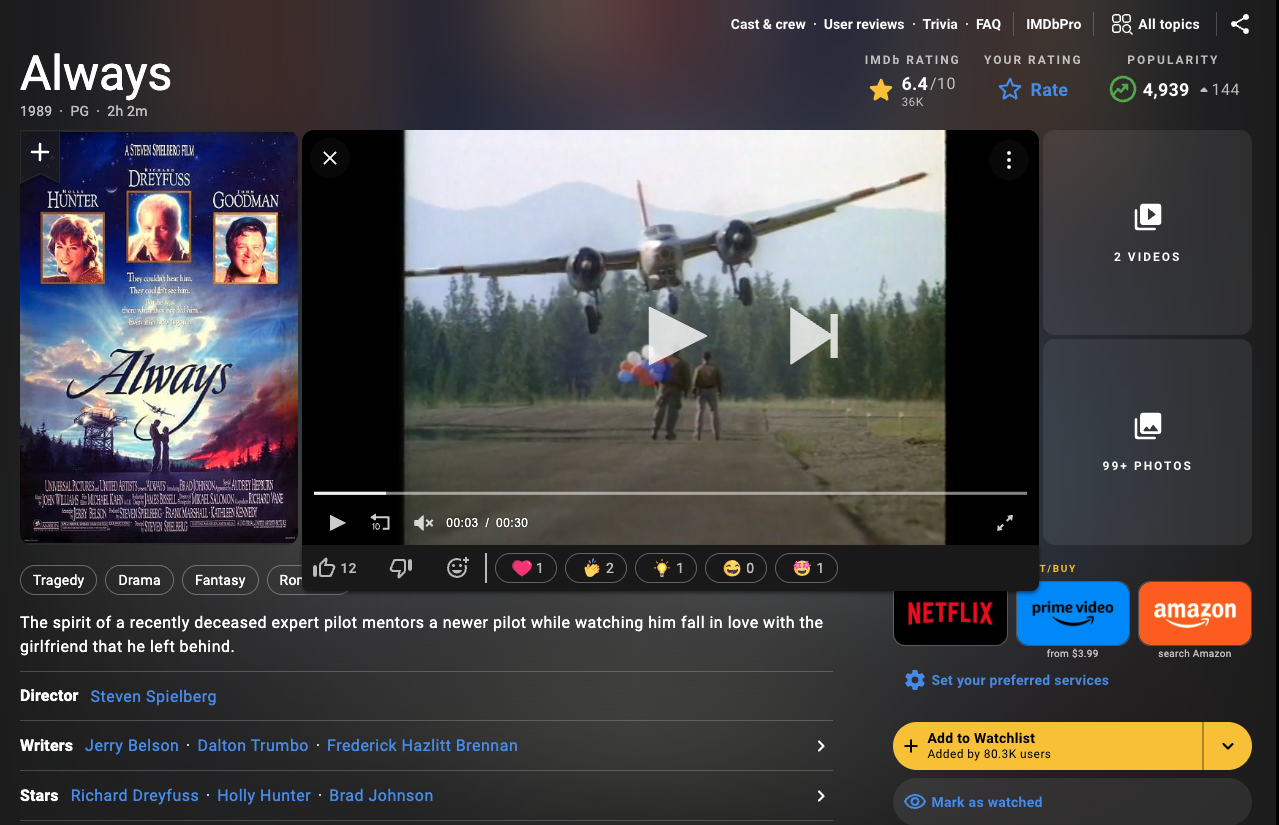Open the All topics menu
The width and height of the screenshot is (1279, 825).
click(1155, 24)
